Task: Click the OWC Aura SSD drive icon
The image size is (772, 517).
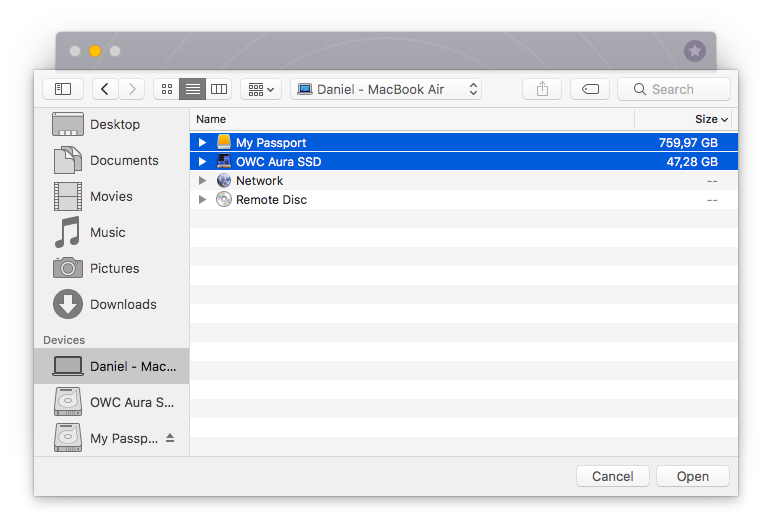Action: (224, 161)
